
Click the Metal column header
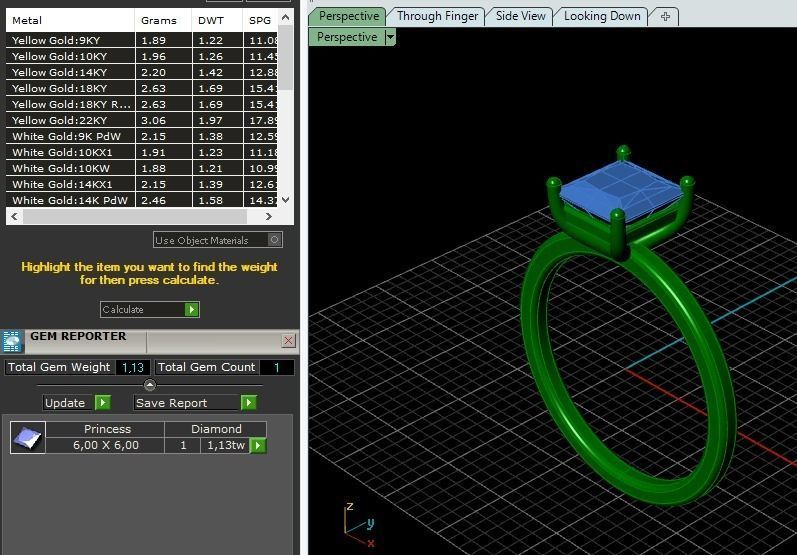(70, 20)
